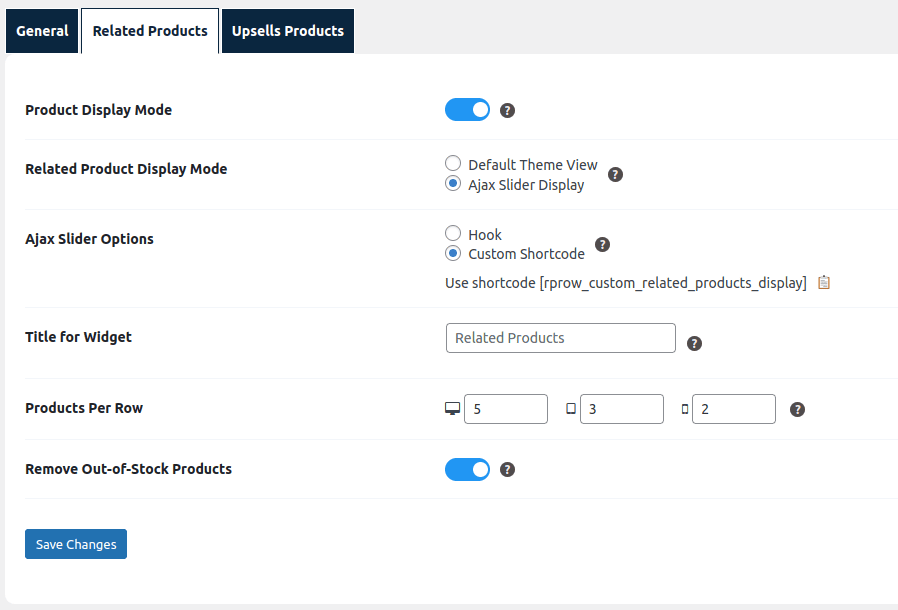The image size is (898, 610).
Task: Click the desktop monitor icon in Products Per Row
Action: [x=452, y=409]
